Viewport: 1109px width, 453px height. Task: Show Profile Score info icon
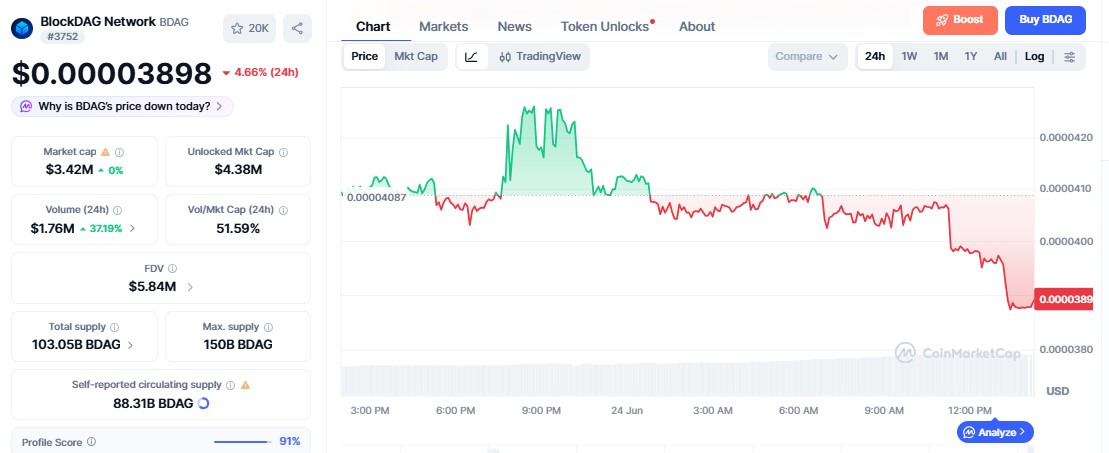pyautogui.click(x=91, y=442)
